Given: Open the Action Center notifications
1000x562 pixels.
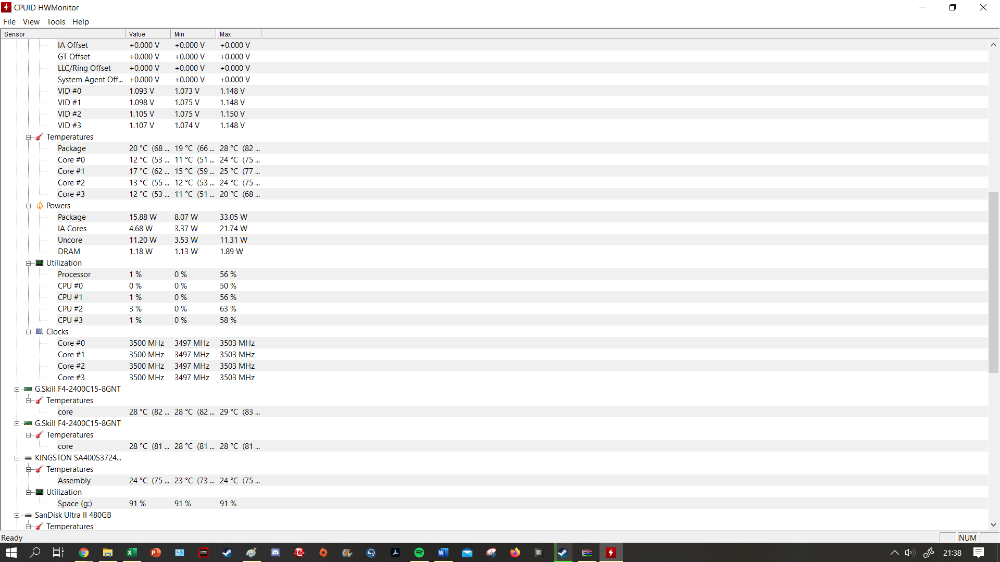Looking at the screenshot, I should pos(979,553).
